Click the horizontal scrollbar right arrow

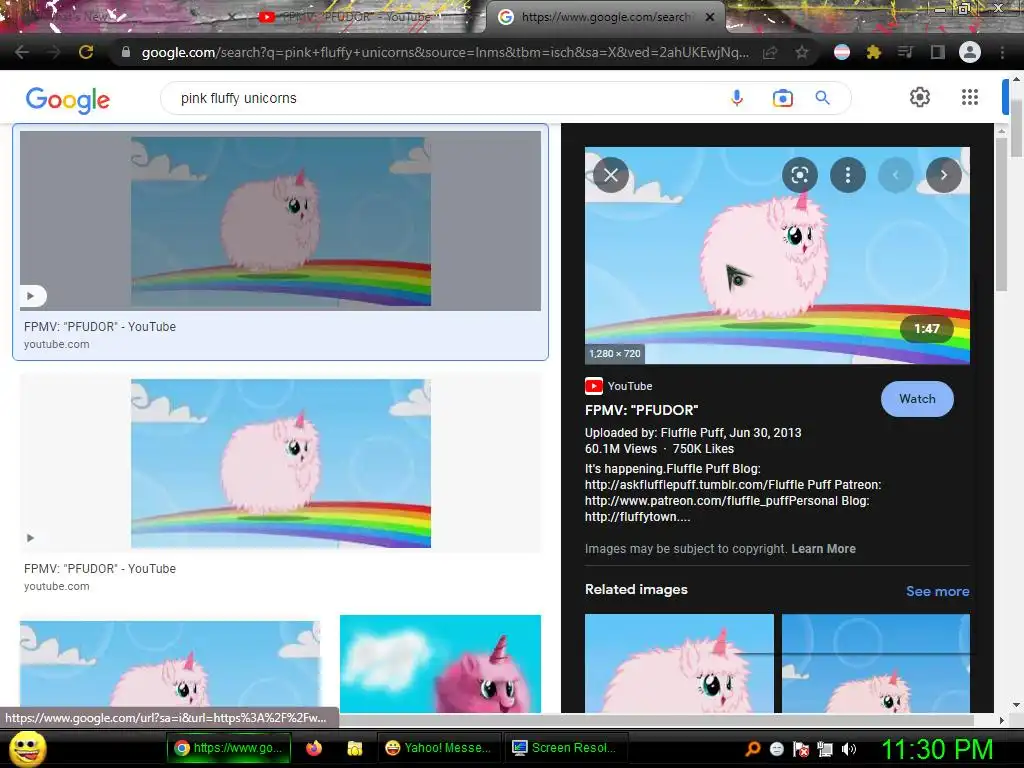click(x=1002, y=720)
